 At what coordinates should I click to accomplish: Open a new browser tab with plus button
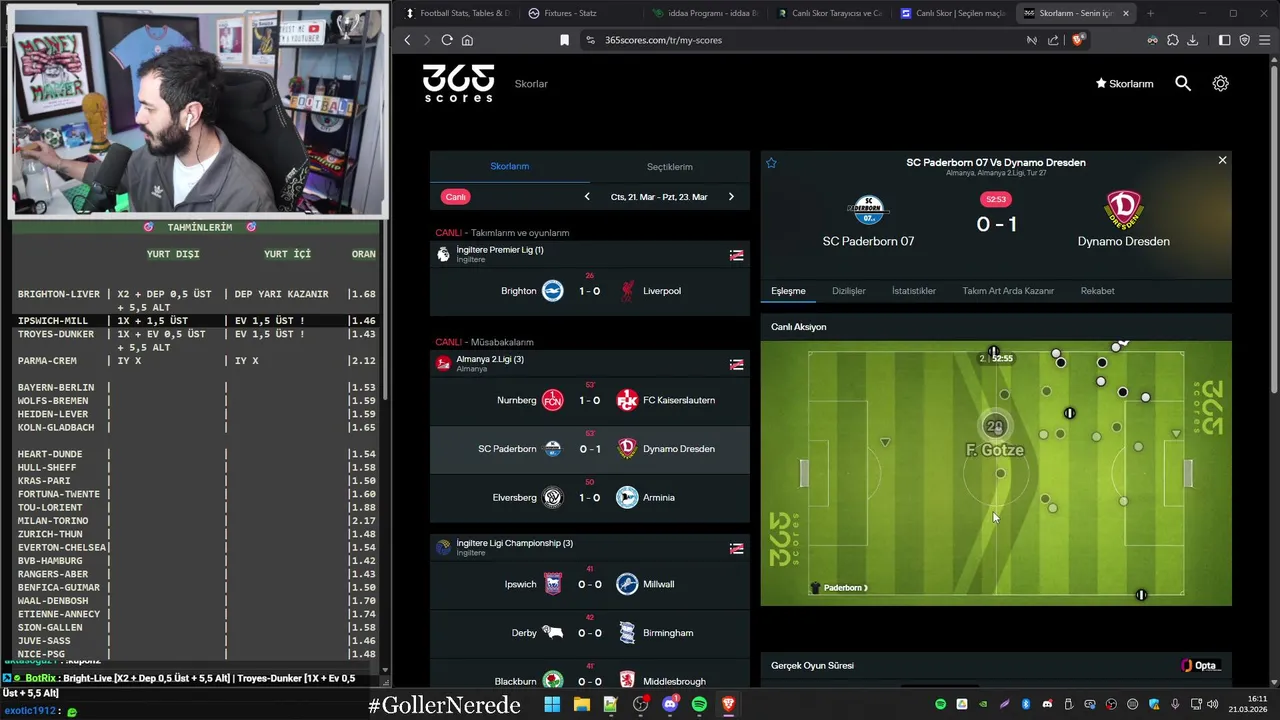click(x=1150, y=13)
